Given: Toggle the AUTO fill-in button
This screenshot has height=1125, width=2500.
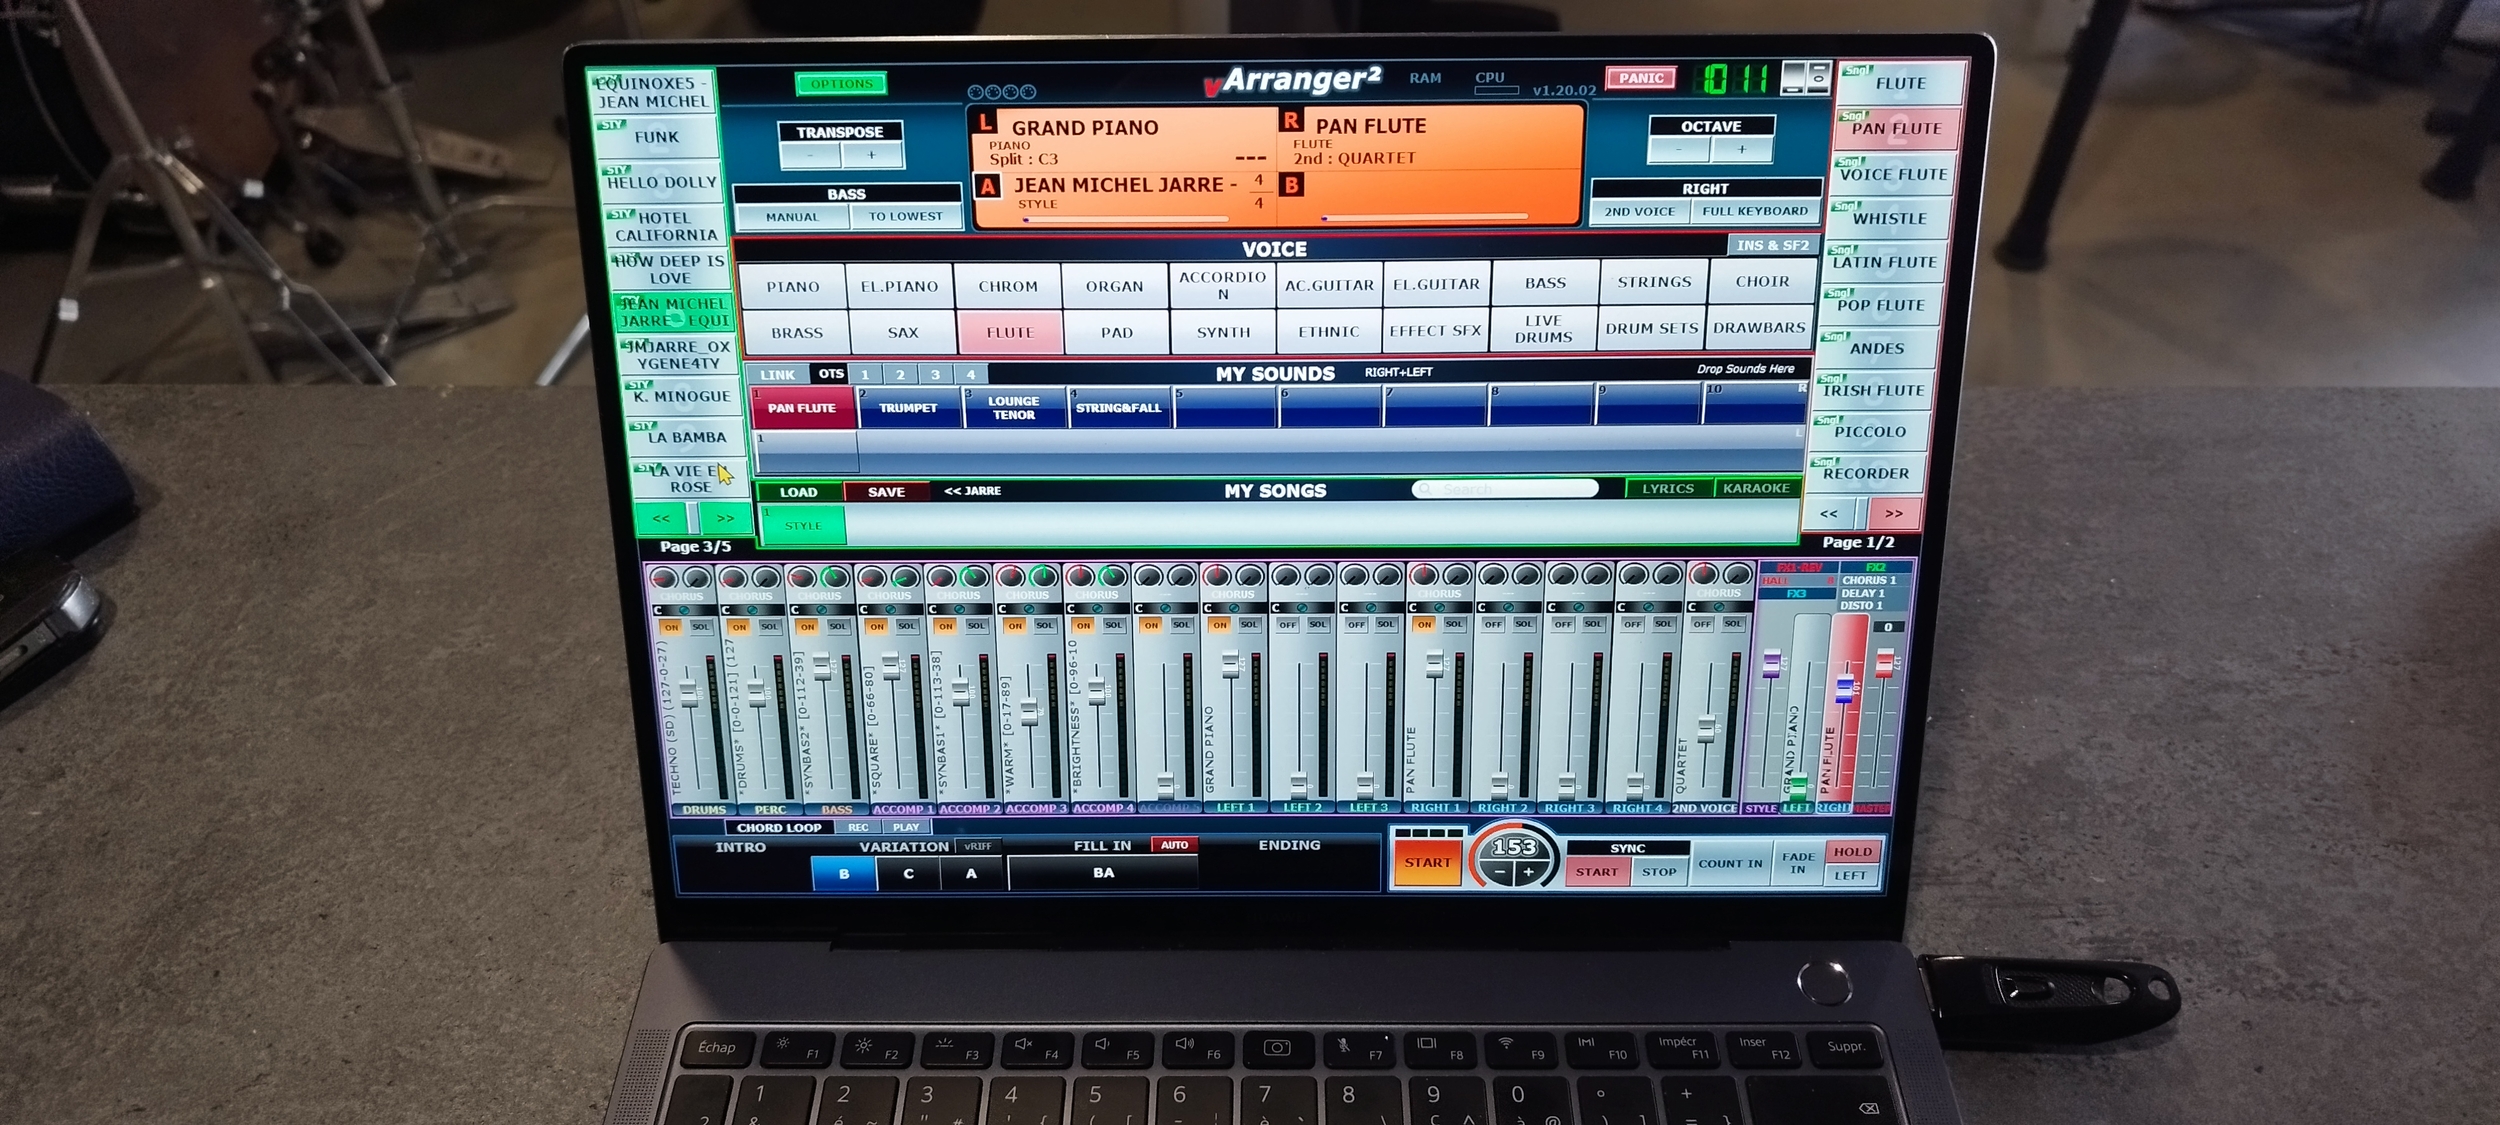Looking at the screenshot, I should click(x=1174, y=845).
